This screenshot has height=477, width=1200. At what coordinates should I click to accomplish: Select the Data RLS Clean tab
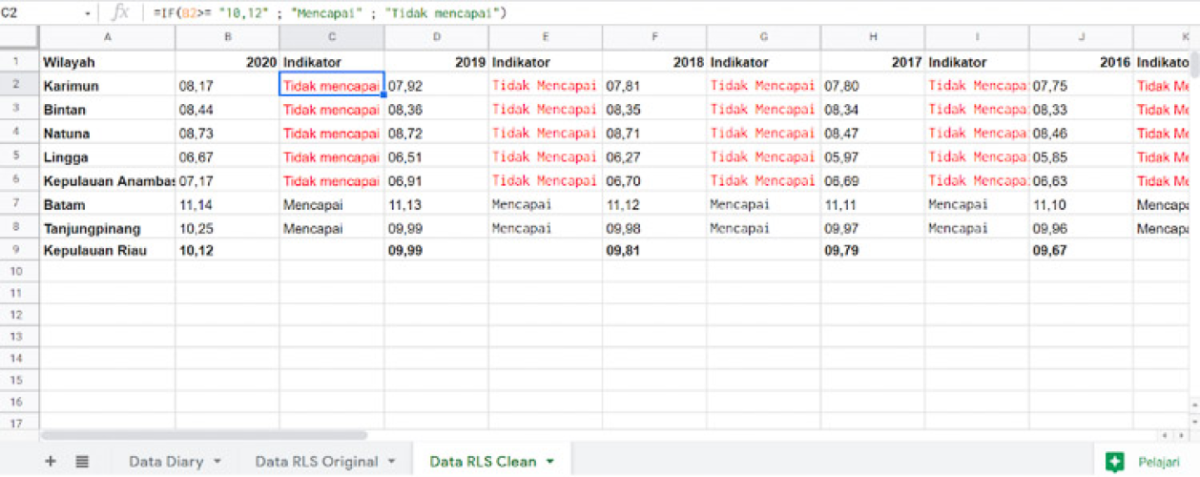(483, 461)
